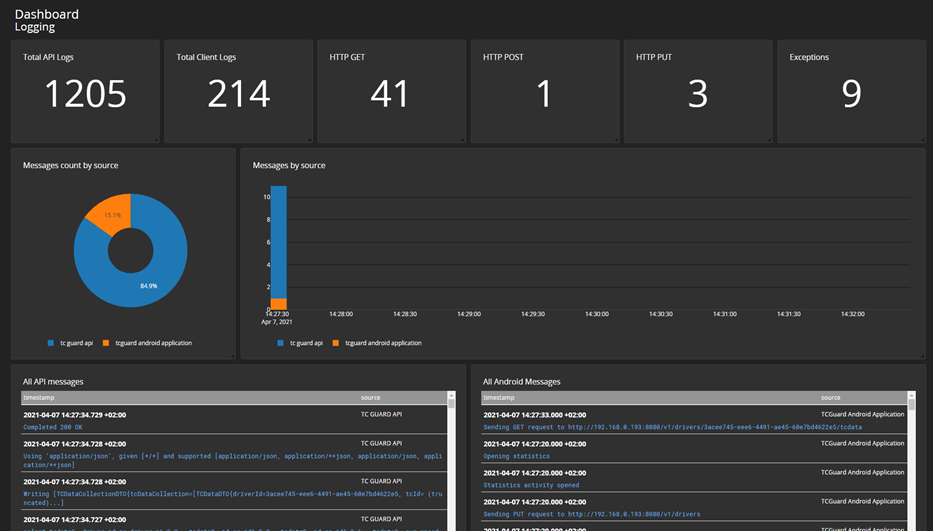
Task: Click the resize handle of Total API Logs widget
Action: 156,140
